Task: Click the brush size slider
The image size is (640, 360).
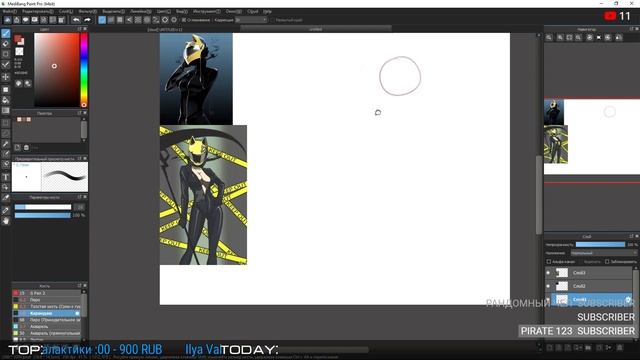Action: 43,207
